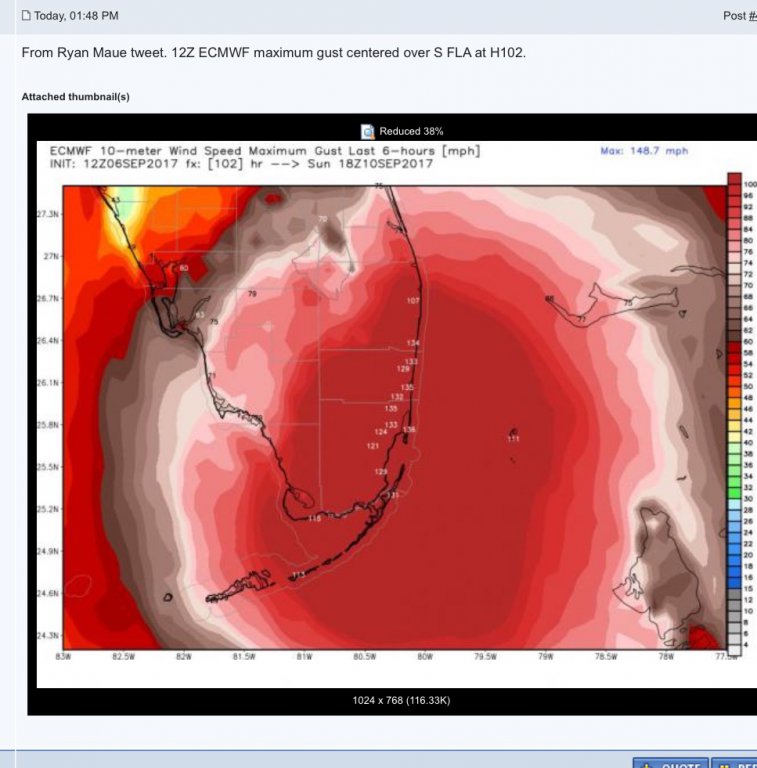Click the magnifier icon next to Reduced 38%
This screenshot has width=757, height=768.
pyautogui.click(x=367, y=131)
